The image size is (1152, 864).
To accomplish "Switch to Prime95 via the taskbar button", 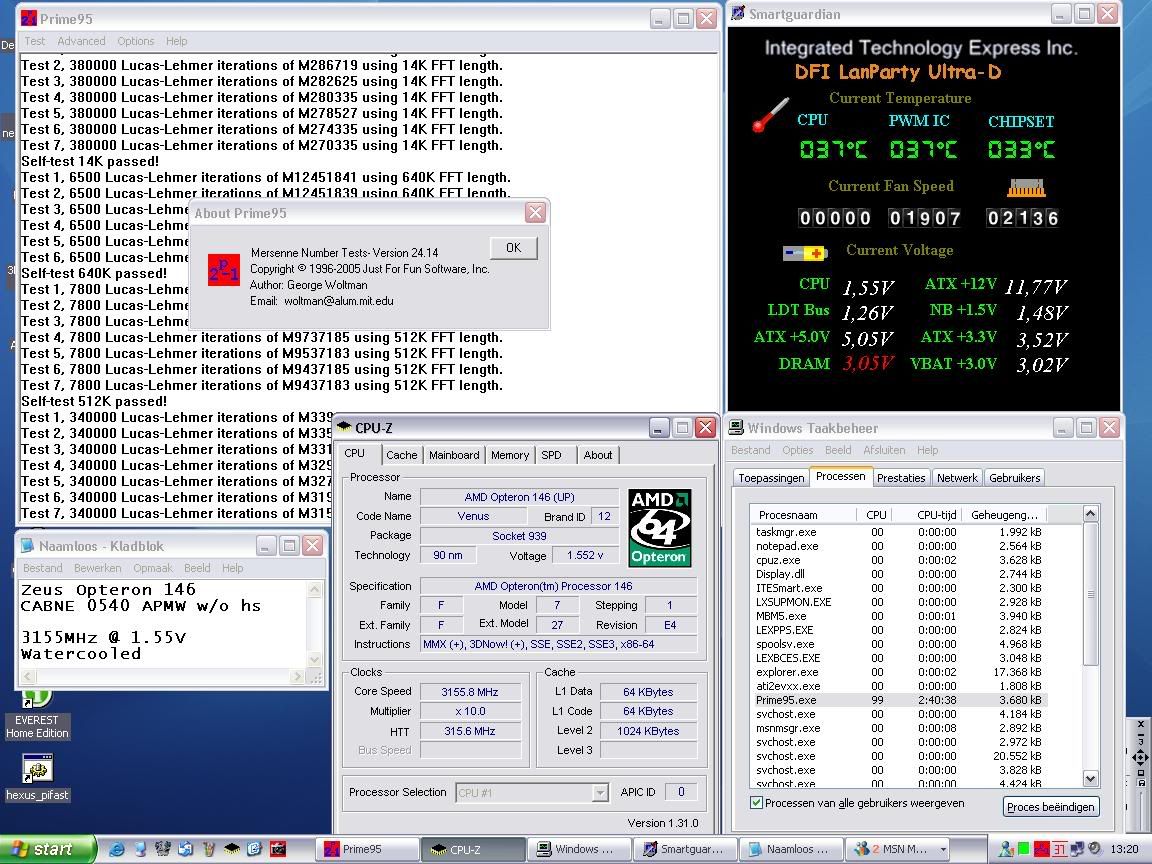I will coord(368,849).
